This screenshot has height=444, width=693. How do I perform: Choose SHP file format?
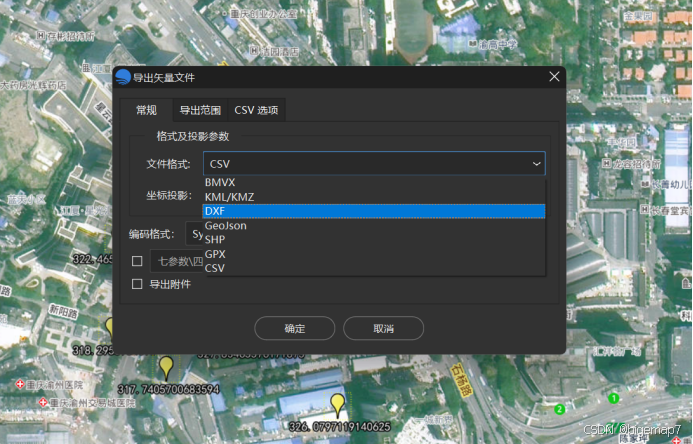click(x=373, y=240)
